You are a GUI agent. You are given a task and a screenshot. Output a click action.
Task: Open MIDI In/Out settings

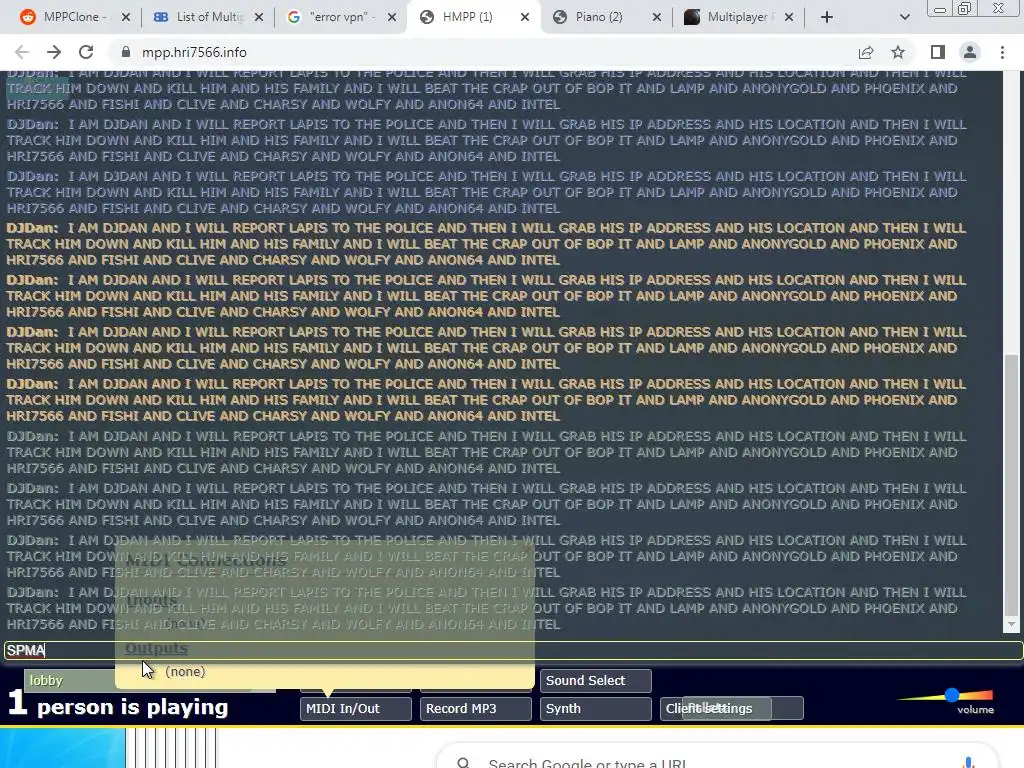[356, 709]
